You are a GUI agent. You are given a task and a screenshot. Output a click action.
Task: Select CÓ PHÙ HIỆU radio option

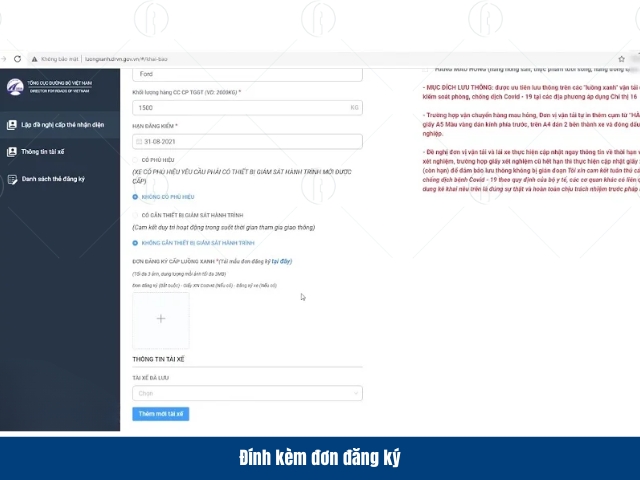click(135, 160)
